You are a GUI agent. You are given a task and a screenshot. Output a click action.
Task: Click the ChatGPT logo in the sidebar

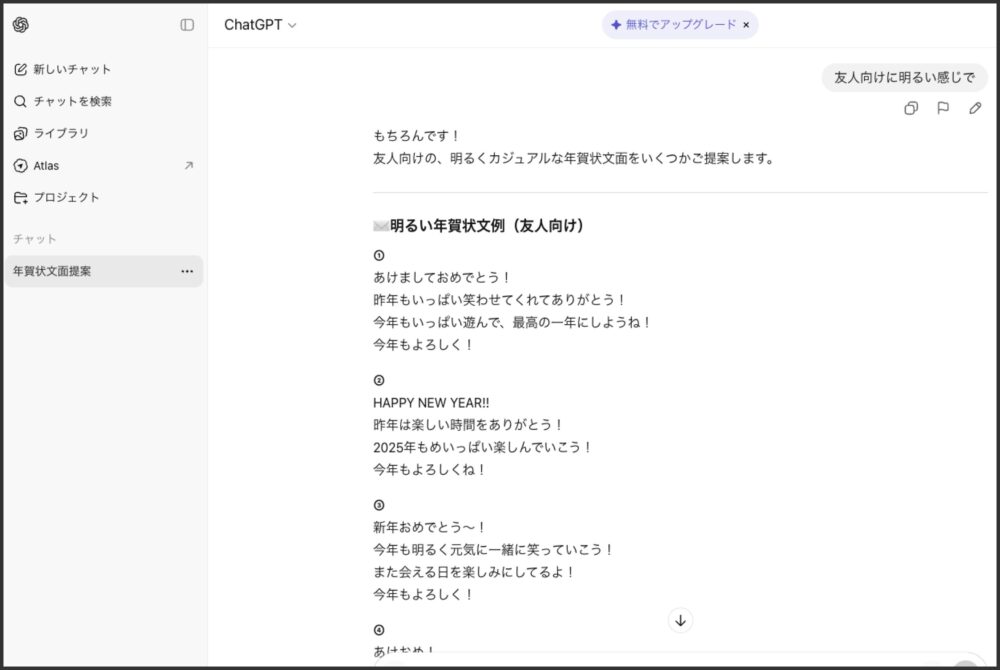(x=22, y=22)
